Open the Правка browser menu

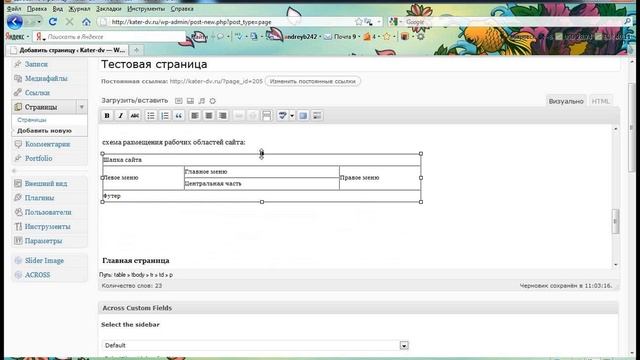(37, 9)
